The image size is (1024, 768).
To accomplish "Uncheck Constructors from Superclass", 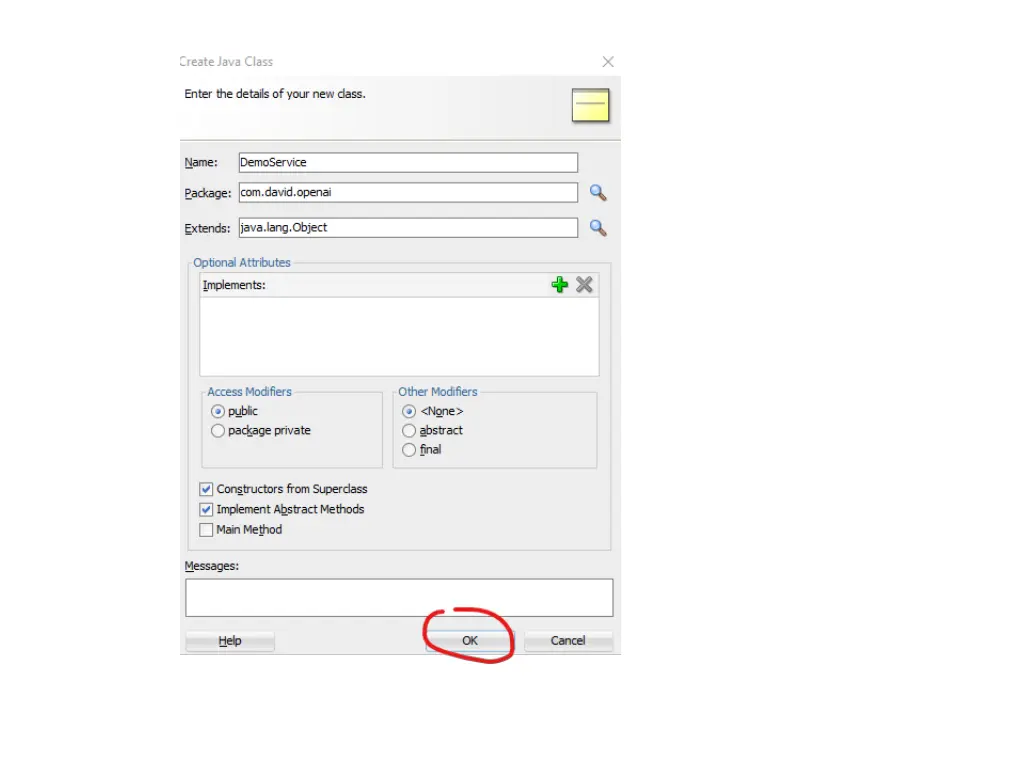I will (x=207, y=489).
